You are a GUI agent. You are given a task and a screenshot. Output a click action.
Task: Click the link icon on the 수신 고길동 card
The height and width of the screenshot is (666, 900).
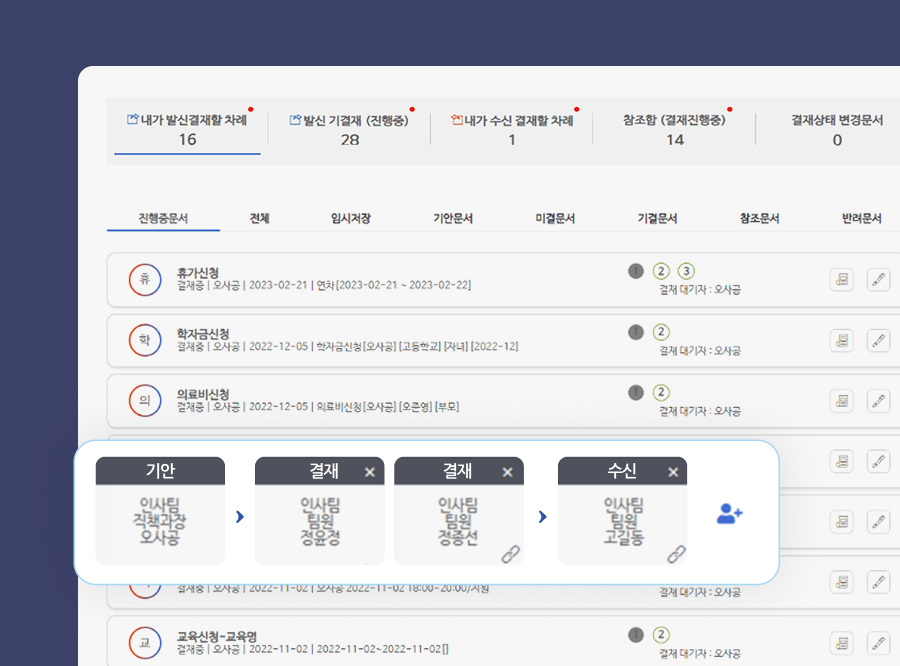point(676,556)
